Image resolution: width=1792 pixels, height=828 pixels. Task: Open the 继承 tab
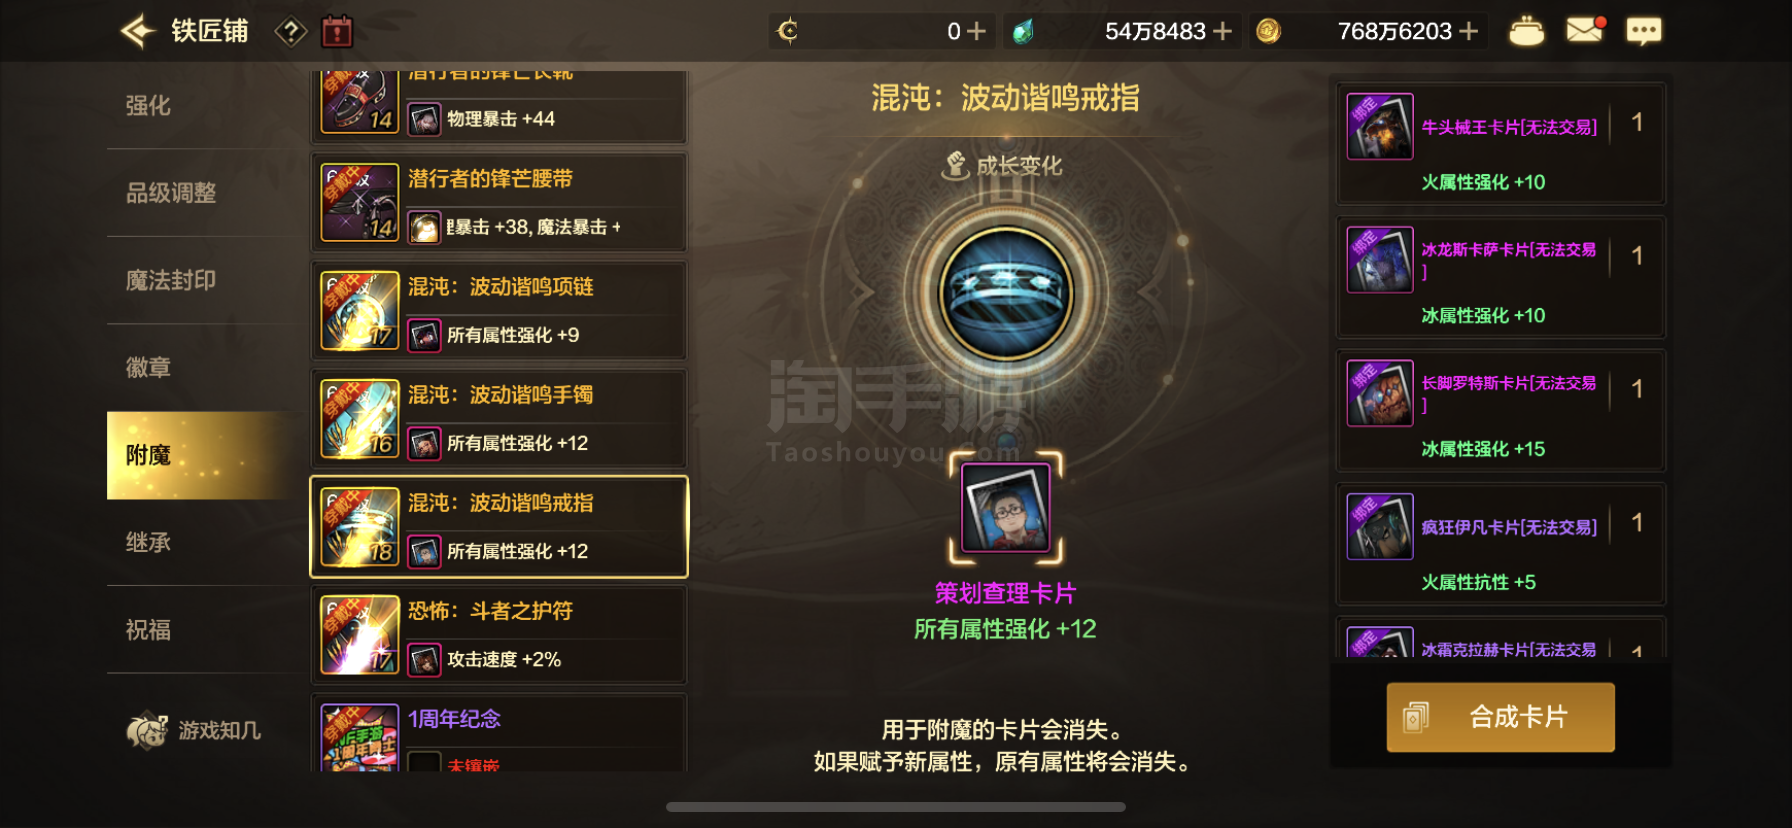(148, 542)
